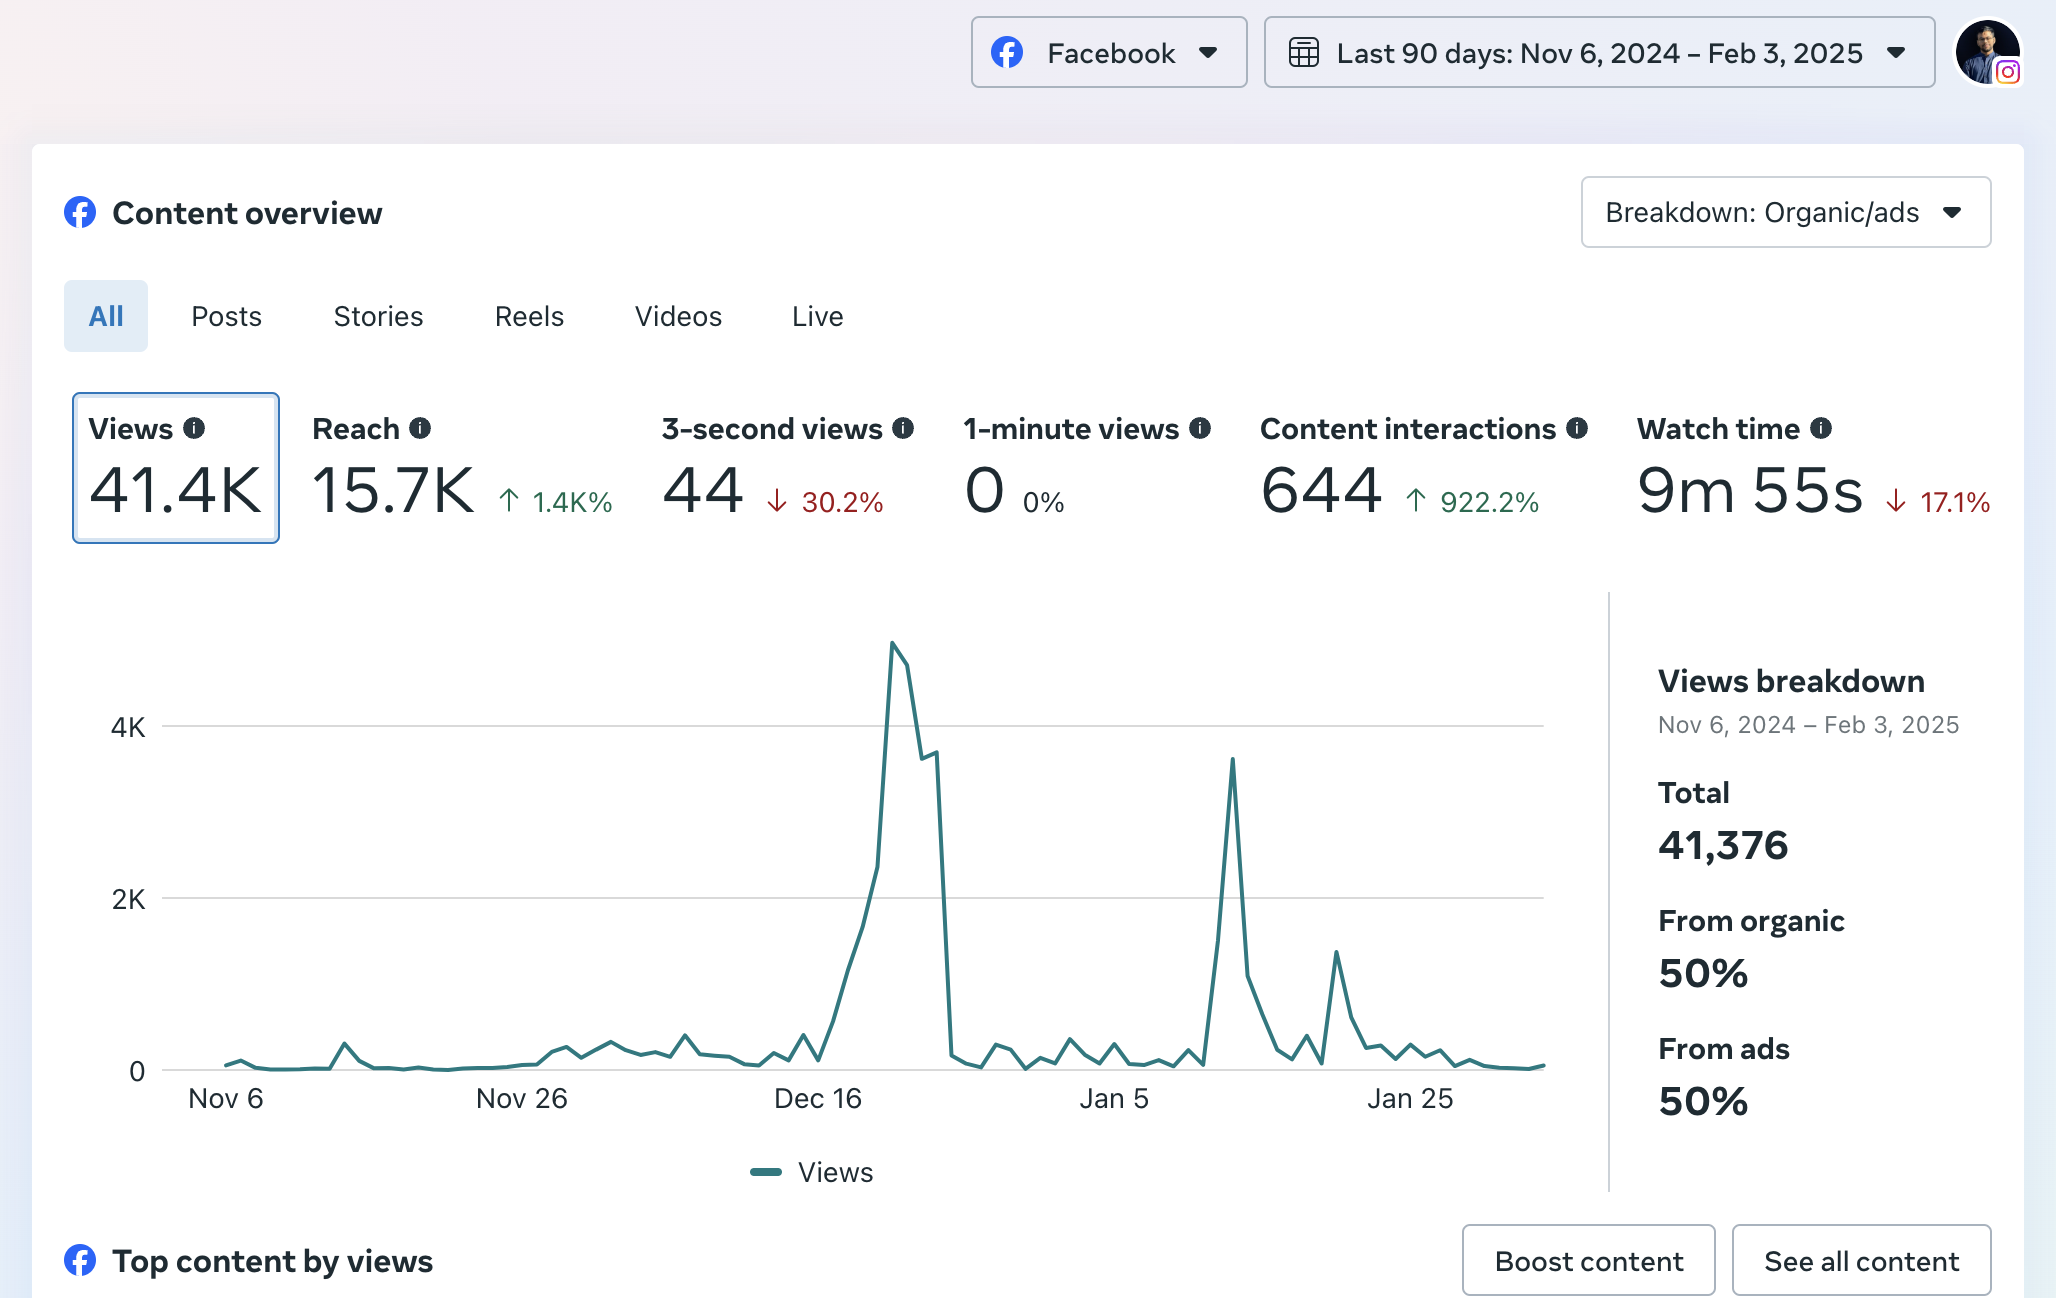Click the Facebook logo next to Content overview
2056x1298 pixels.
coord(81,212)
